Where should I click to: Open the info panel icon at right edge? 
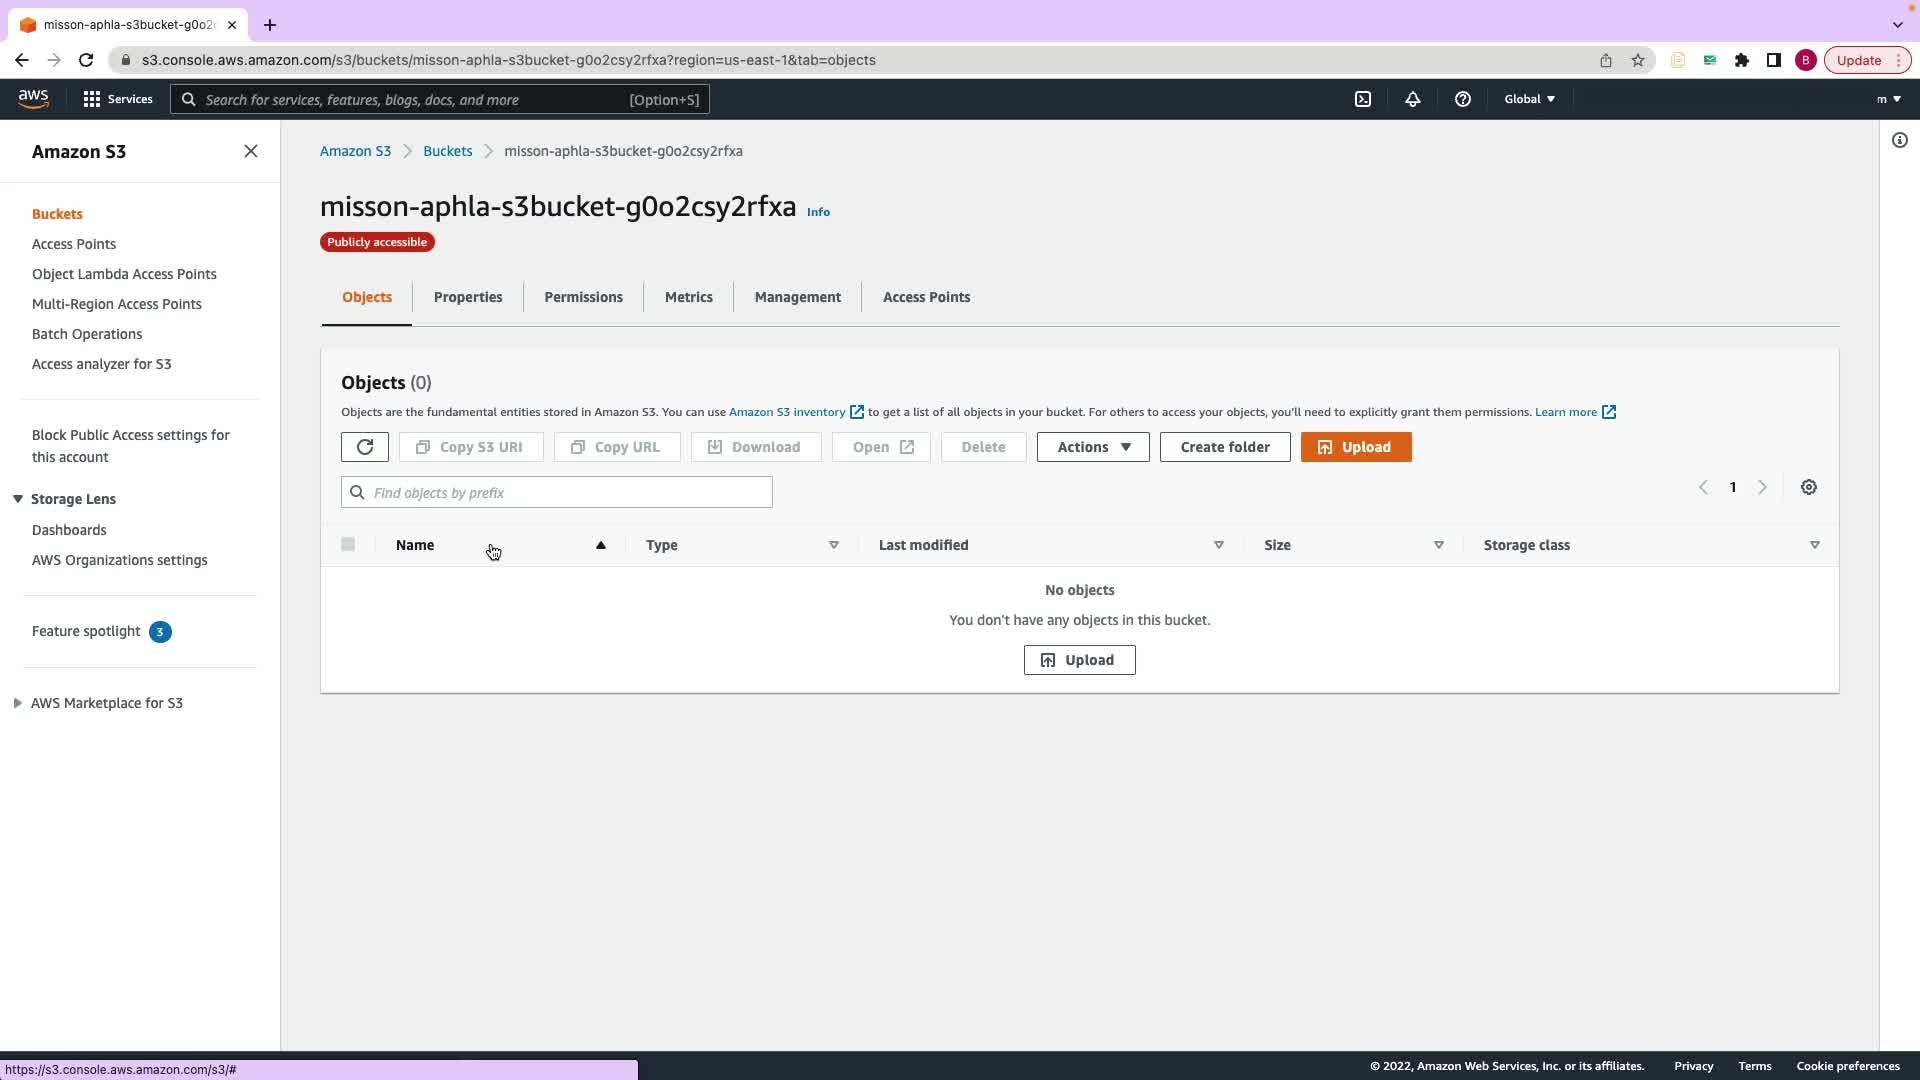1899,140
